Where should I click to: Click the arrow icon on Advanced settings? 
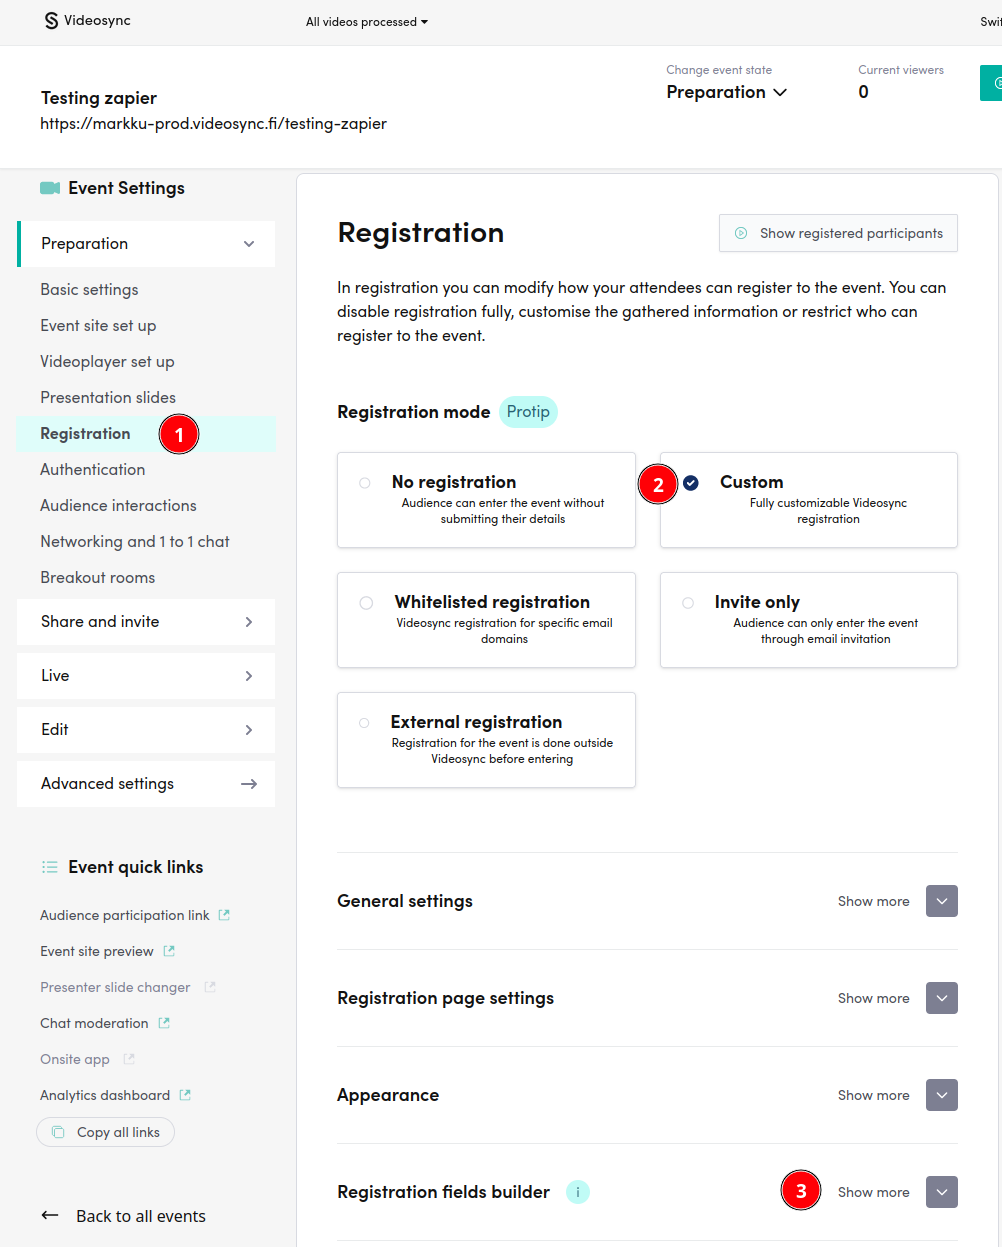click(249, 784)
